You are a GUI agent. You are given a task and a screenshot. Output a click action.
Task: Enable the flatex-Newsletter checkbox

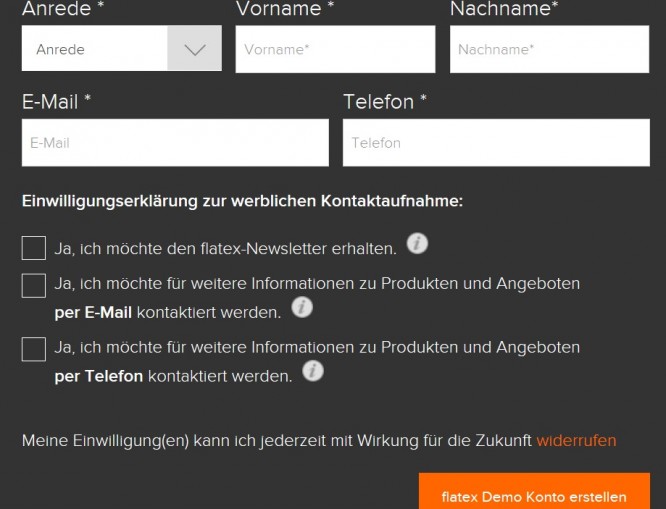[34, 248]
